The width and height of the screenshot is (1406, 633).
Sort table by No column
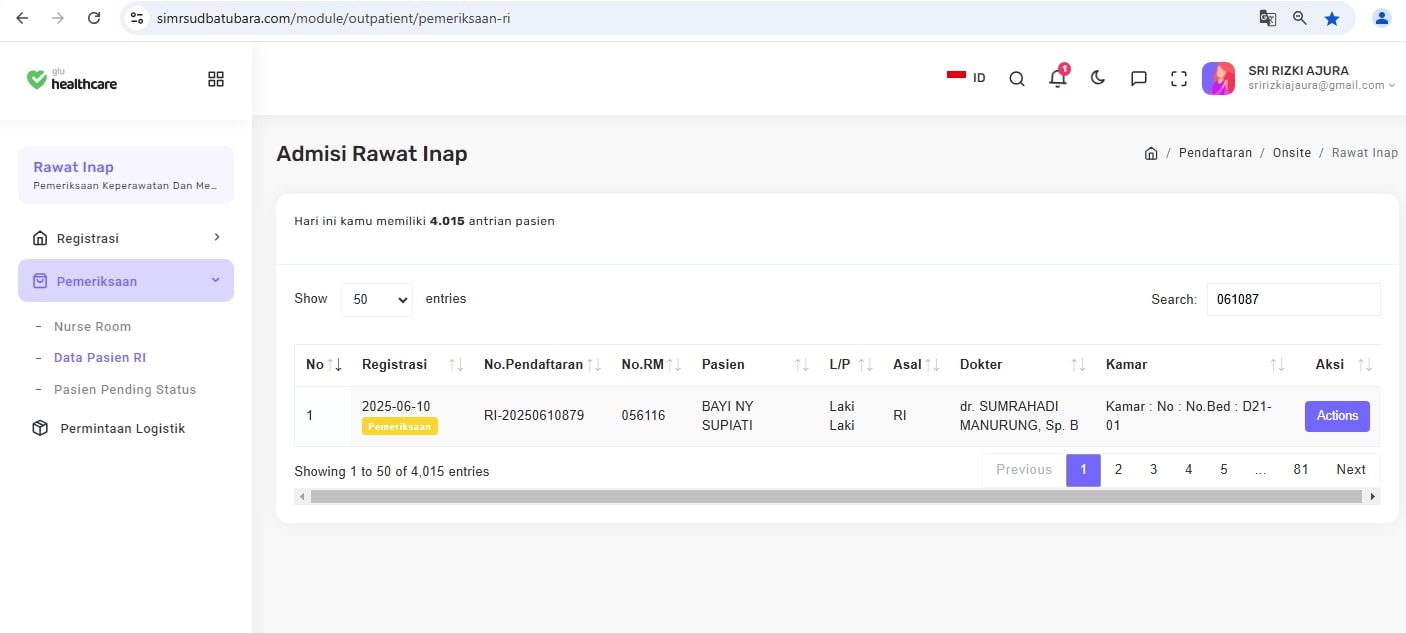[x=323, y=365]
